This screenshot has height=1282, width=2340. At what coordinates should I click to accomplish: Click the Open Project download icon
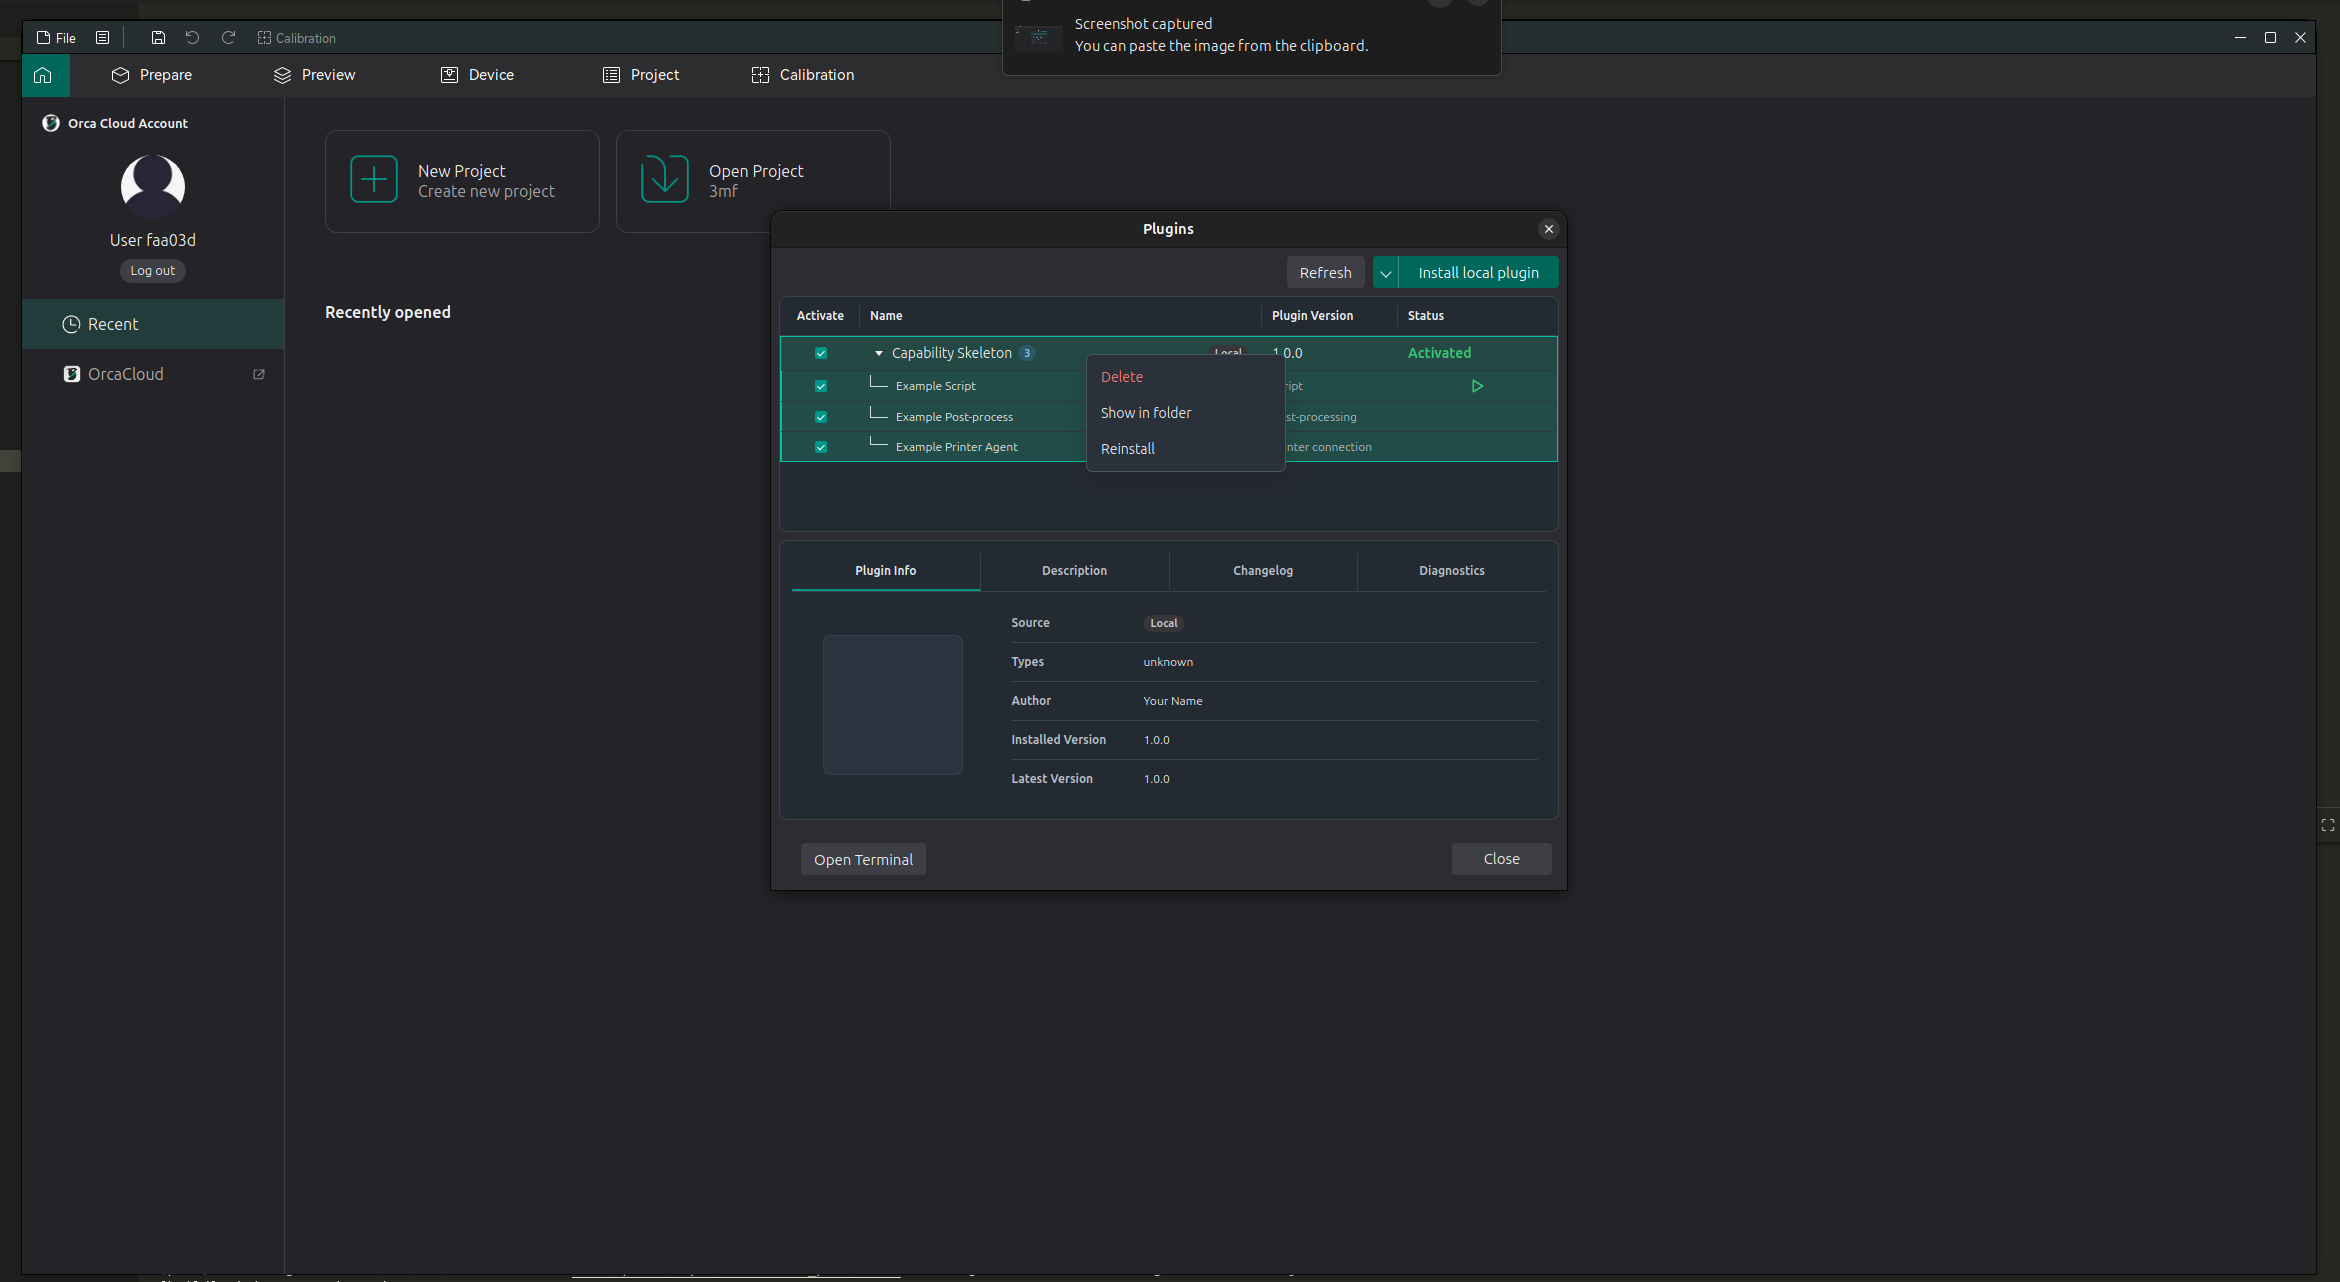(665, 180)
